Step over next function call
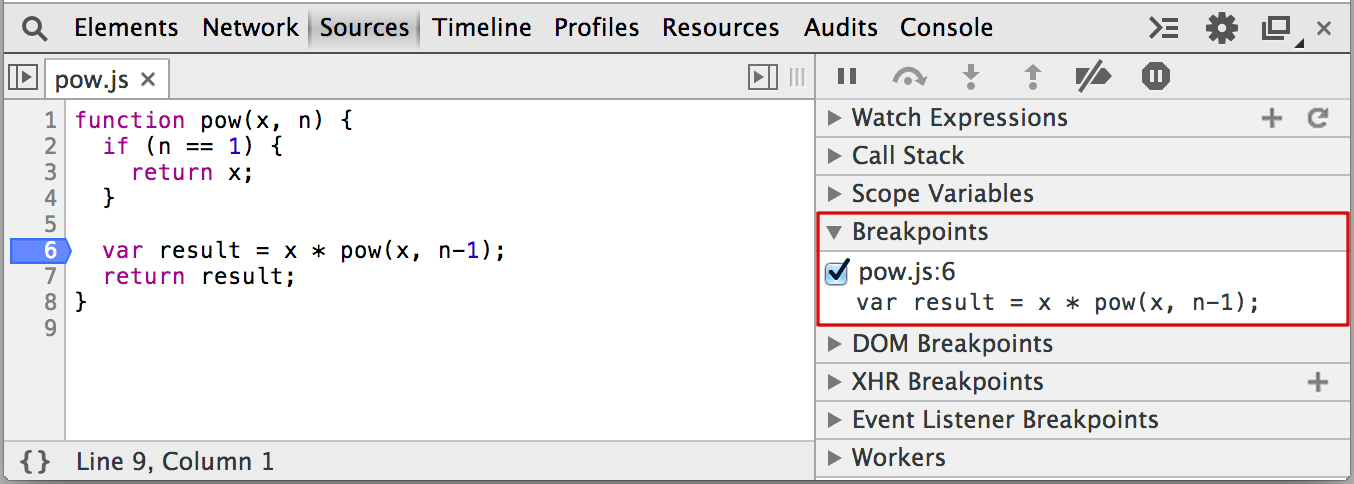The width and height of the screenshot is (1354, 484). [909, 77]
